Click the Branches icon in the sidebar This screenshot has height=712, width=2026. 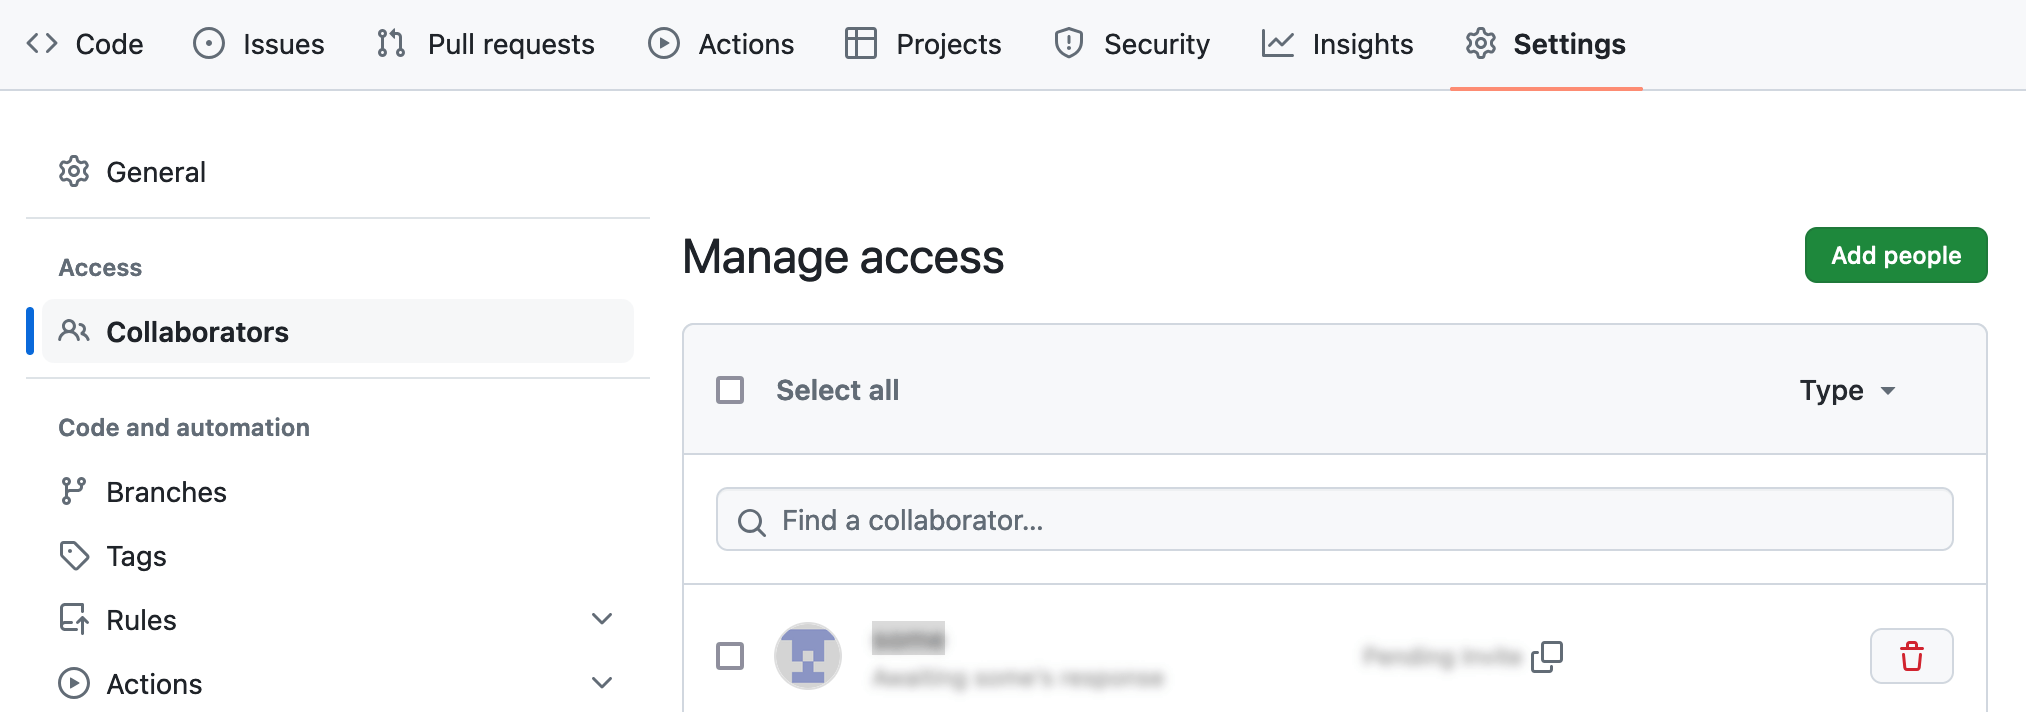(x=73, y=491)
